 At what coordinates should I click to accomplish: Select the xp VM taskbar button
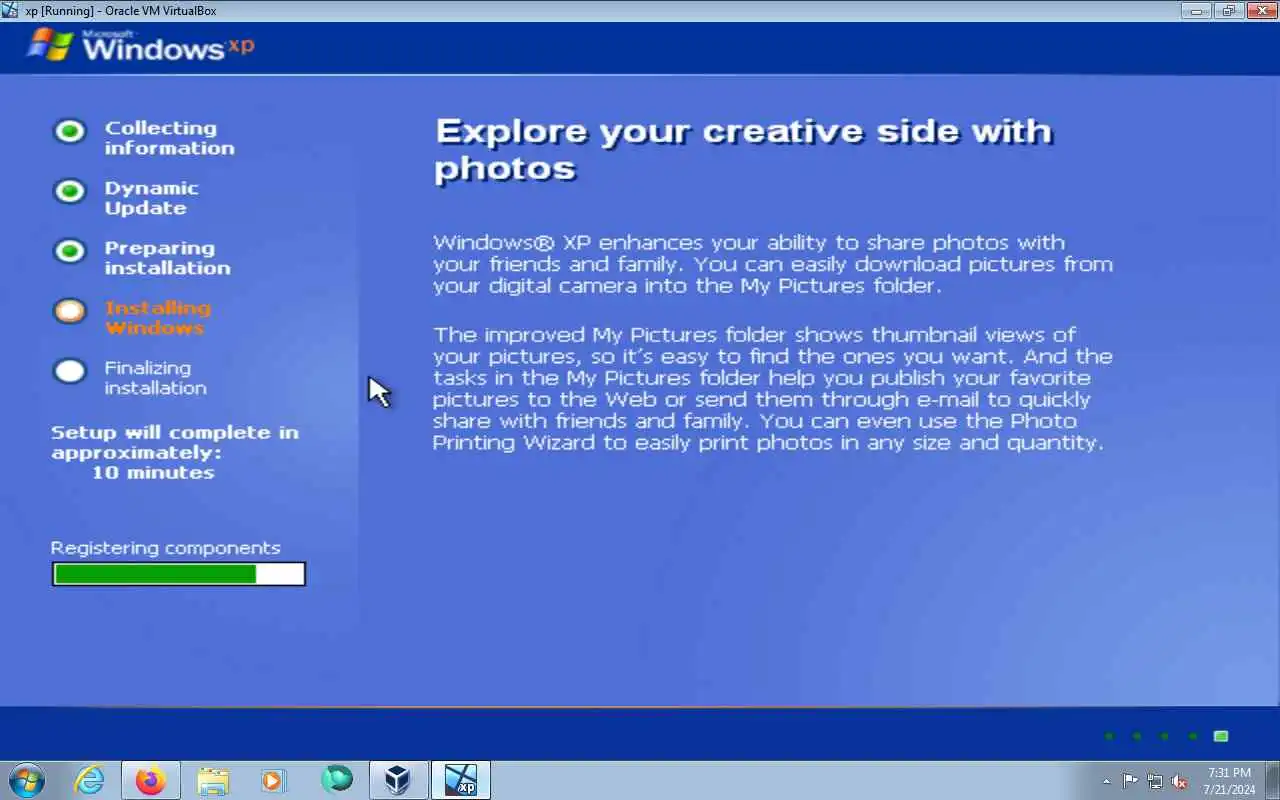tap(461, 780)
